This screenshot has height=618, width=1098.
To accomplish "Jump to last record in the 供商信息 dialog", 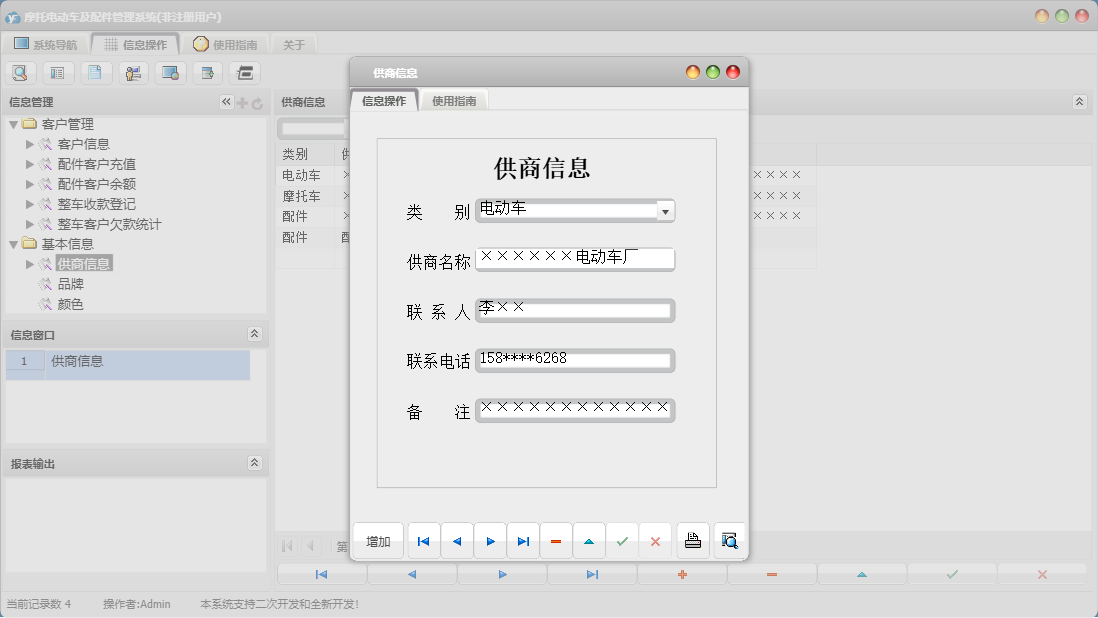I will click(523, 541).
